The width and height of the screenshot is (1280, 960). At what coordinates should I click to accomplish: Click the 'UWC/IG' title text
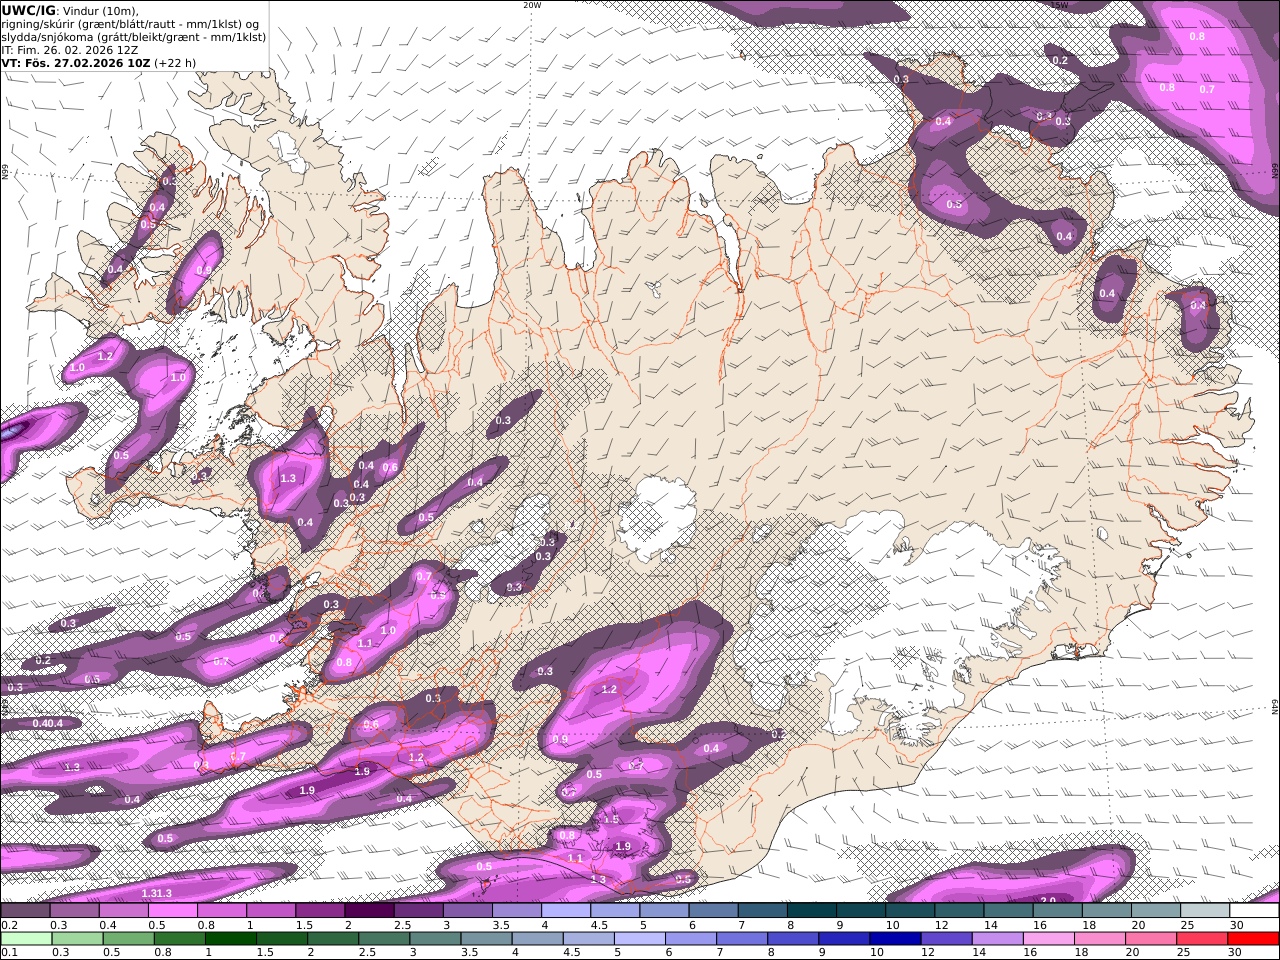(x=28, y=10)
